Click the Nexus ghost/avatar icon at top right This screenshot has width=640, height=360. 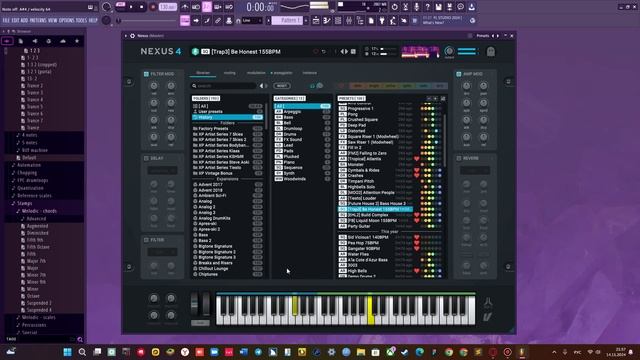[x=491, y=52]
